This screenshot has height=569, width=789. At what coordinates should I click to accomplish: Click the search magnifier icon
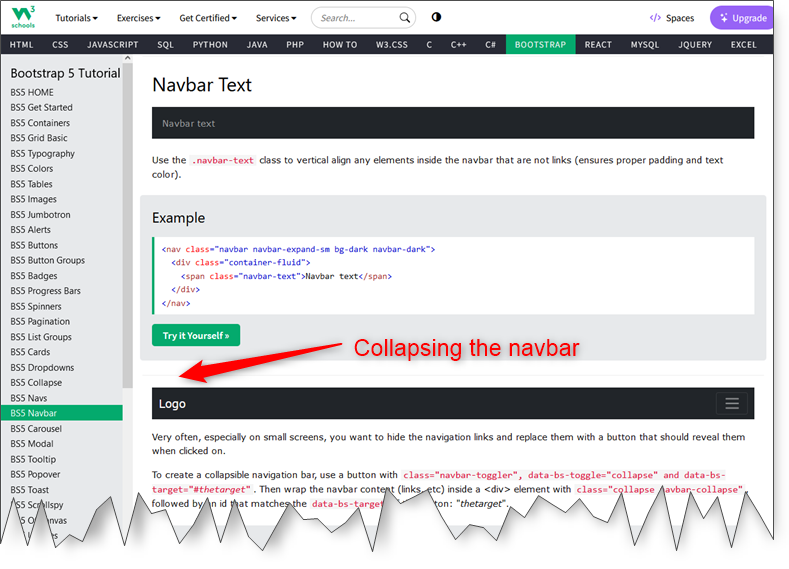pyautogui.click(x=405, y=18)
